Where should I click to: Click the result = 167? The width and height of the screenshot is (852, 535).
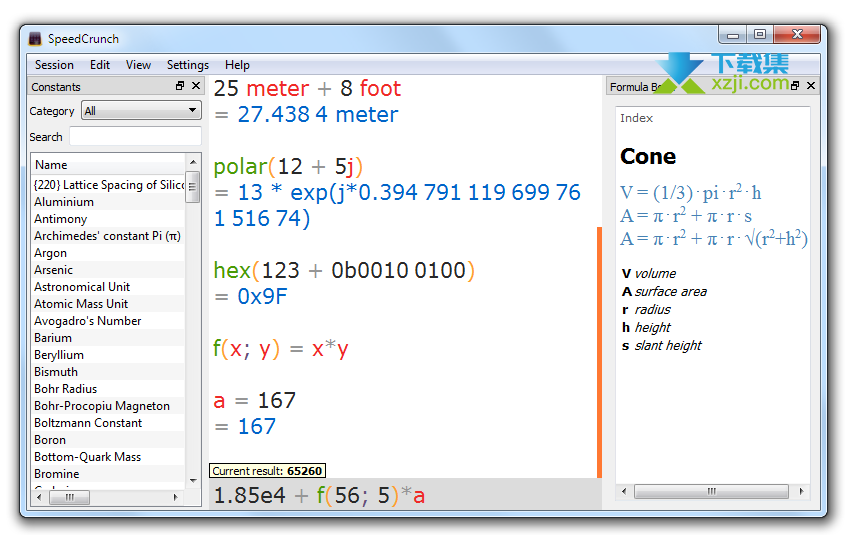point(245,426)
